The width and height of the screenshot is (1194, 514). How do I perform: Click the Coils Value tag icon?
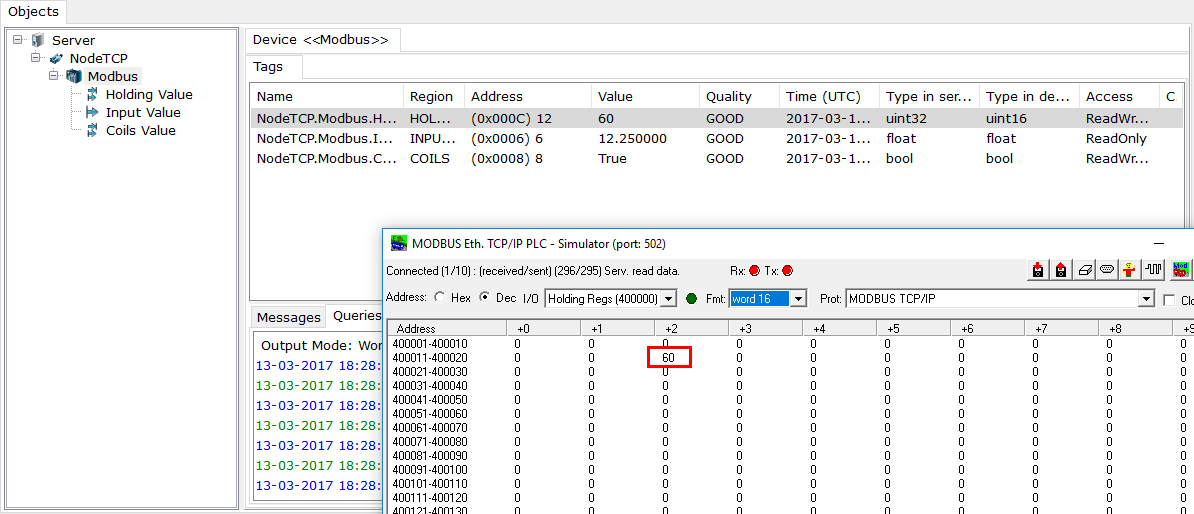92,130
